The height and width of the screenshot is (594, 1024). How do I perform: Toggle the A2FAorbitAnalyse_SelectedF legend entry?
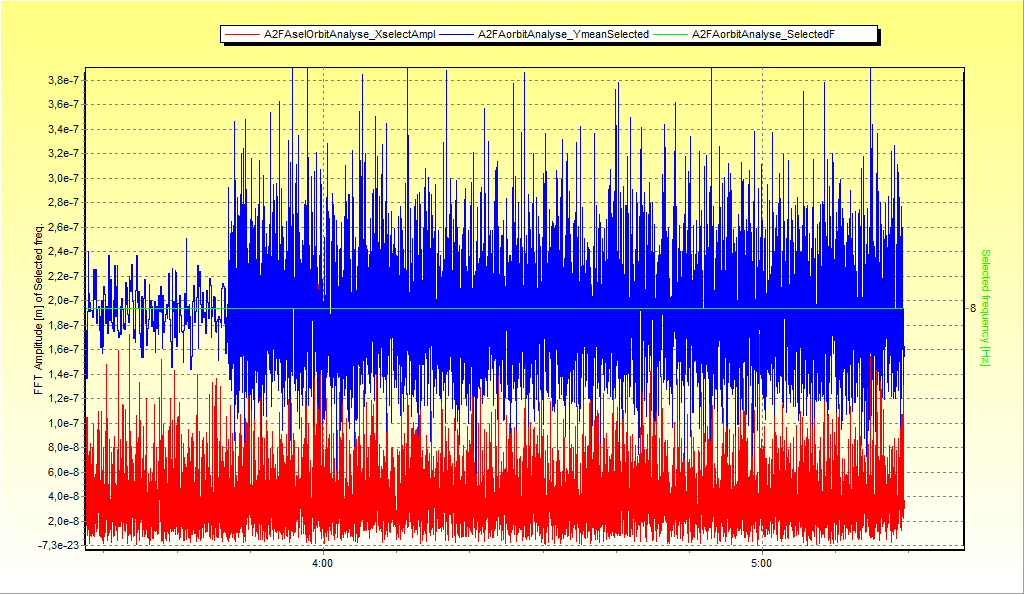[764, 35]
